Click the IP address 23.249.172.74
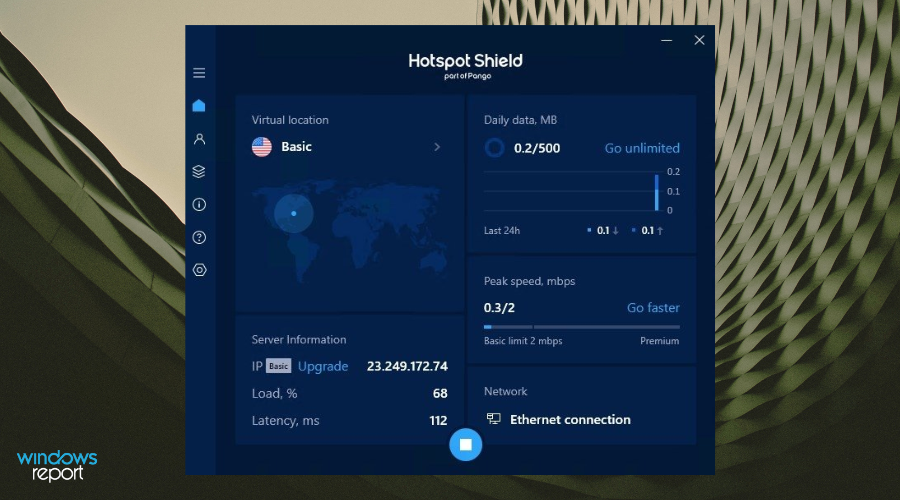The width and height of the screenshot is (900, 500). point(407,366)
